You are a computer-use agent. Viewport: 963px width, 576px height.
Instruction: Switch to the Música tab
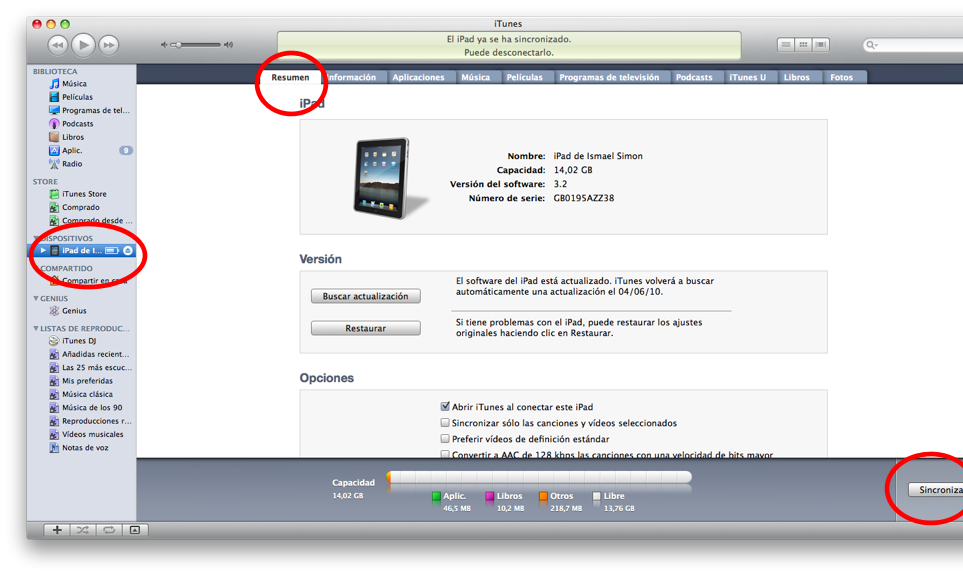click(475, 77)
